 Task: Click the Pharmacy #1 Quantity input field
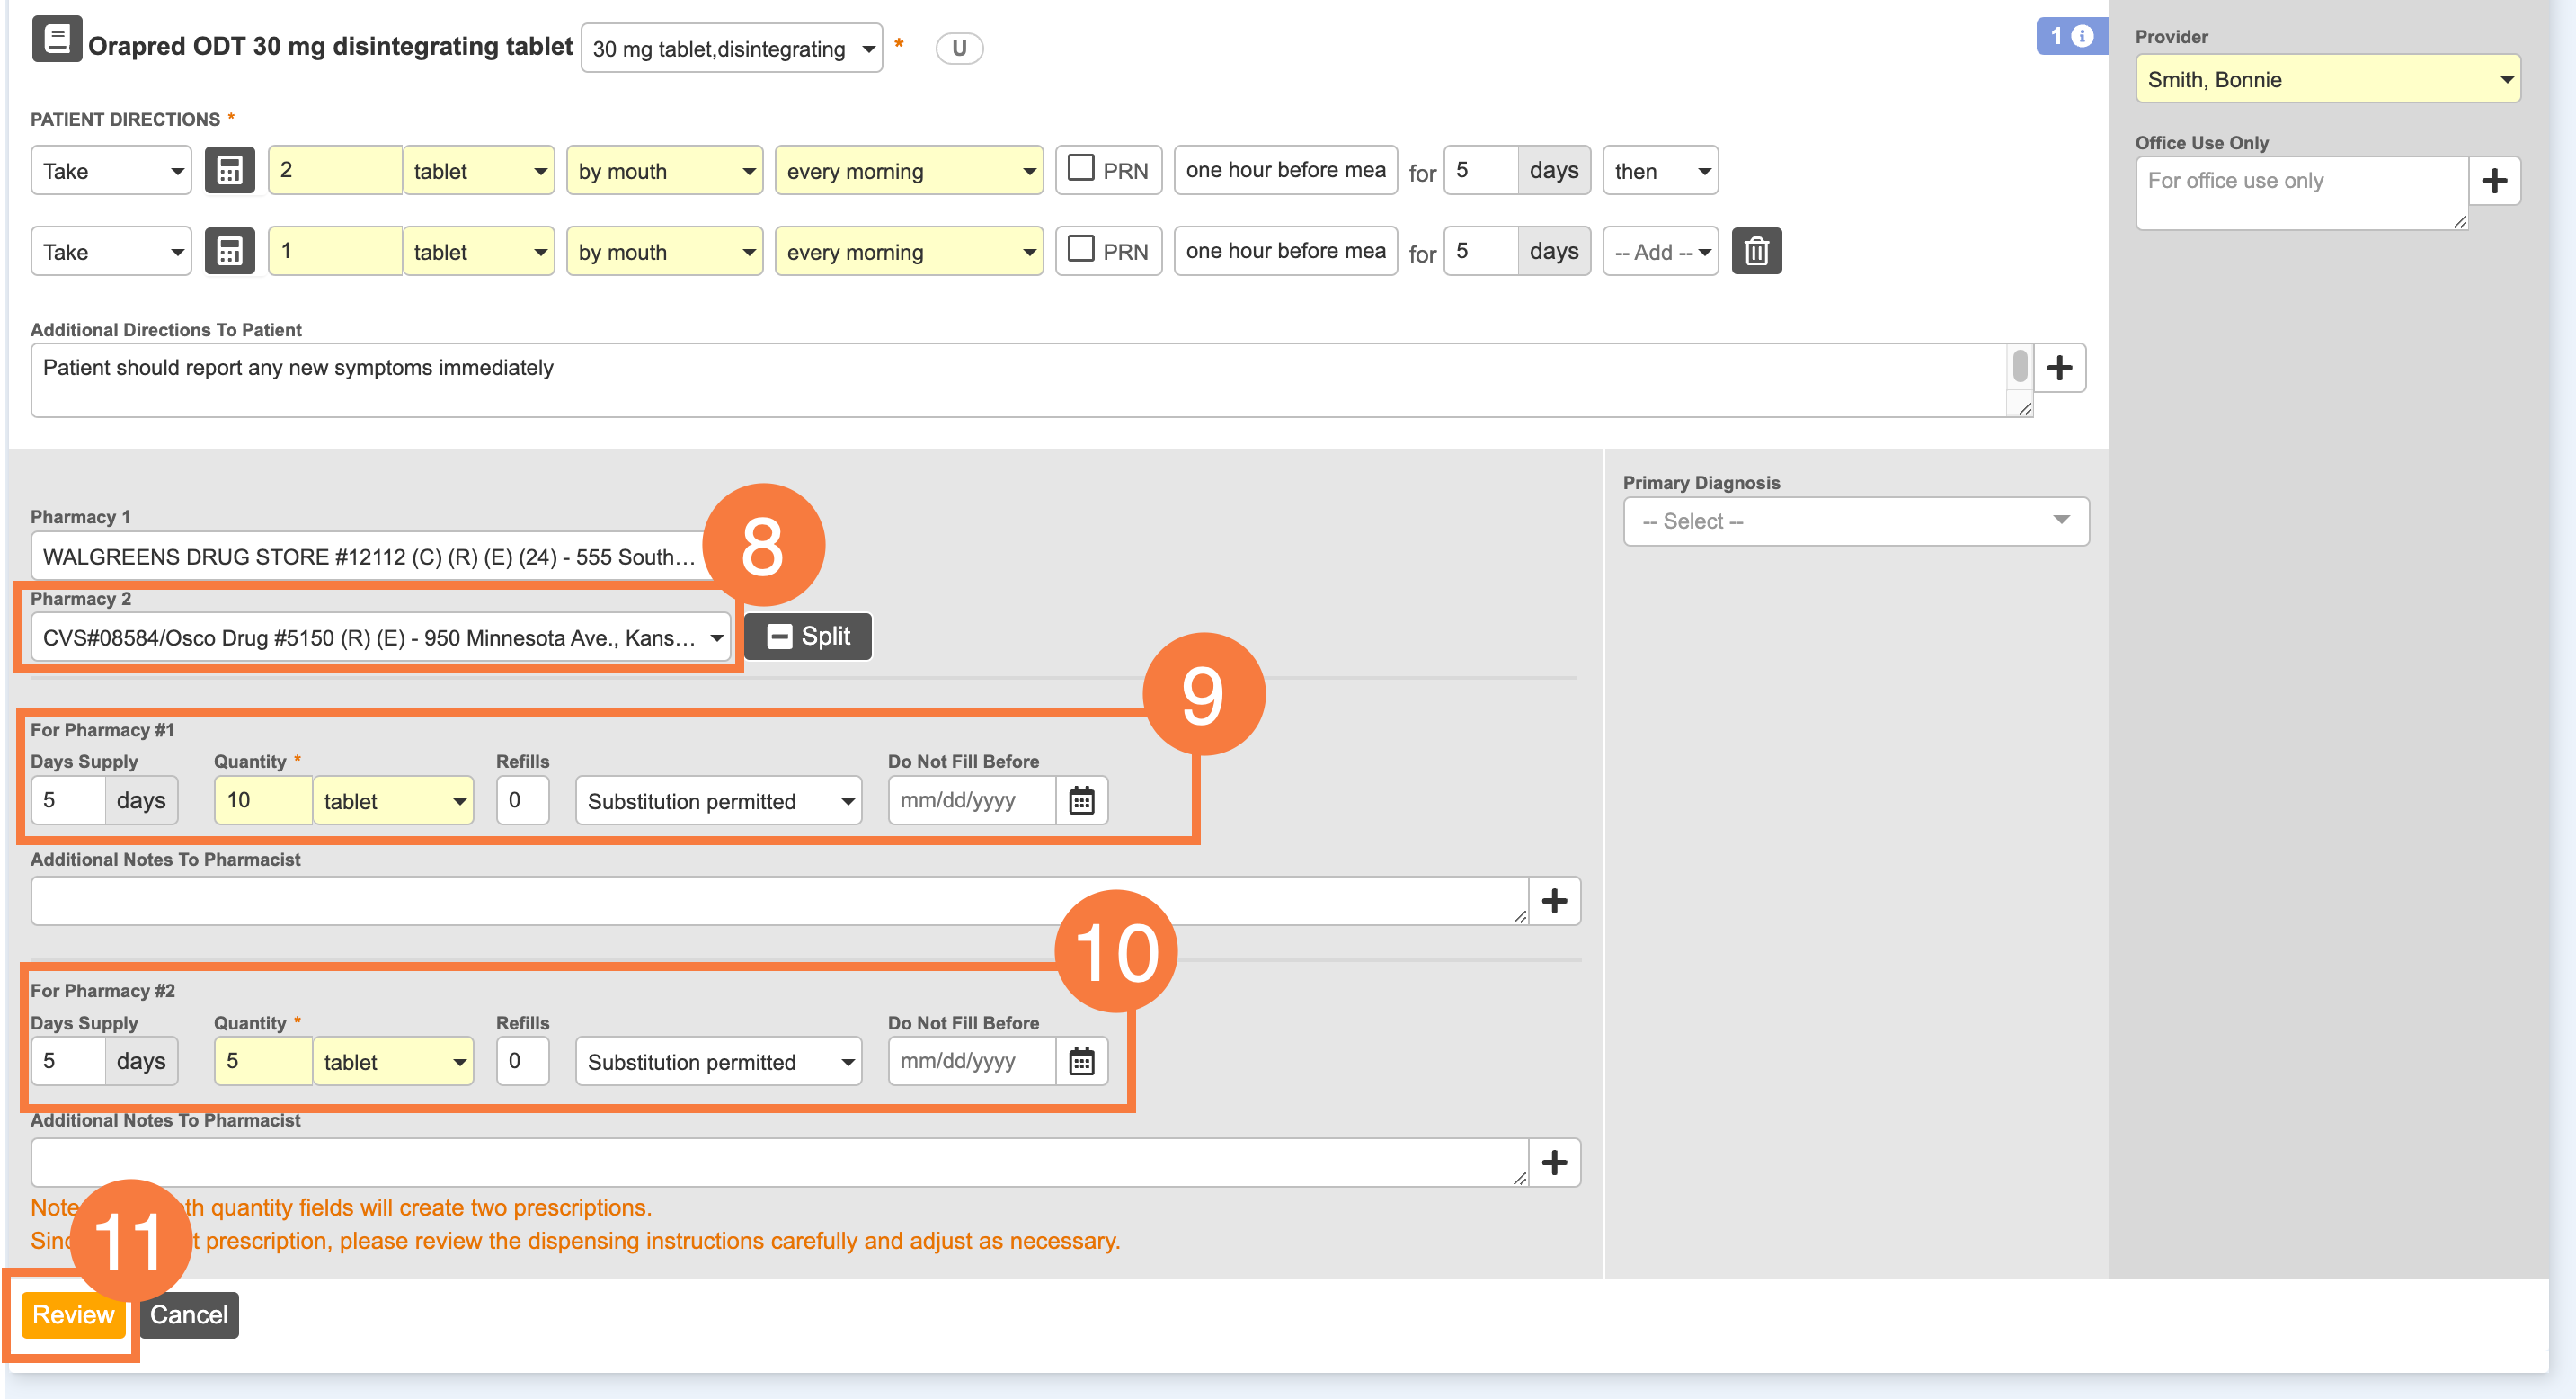(262, 801)
